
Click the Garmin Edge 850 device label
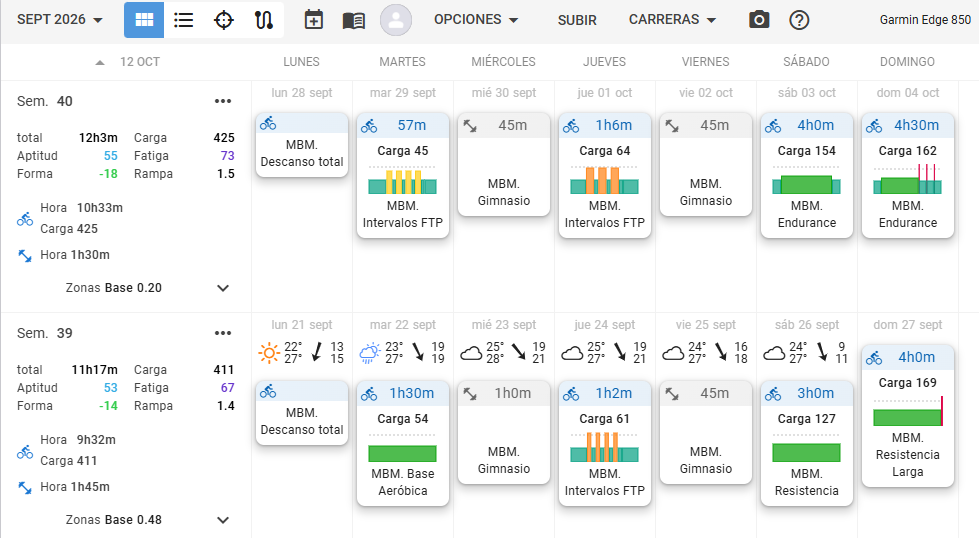[x=925, y=19]
